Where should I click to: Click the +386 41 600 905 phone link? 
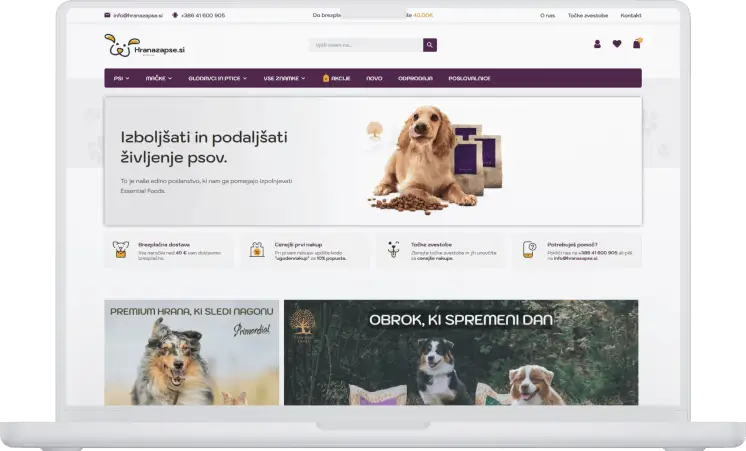pyautogui.click(x=203, y=16)
